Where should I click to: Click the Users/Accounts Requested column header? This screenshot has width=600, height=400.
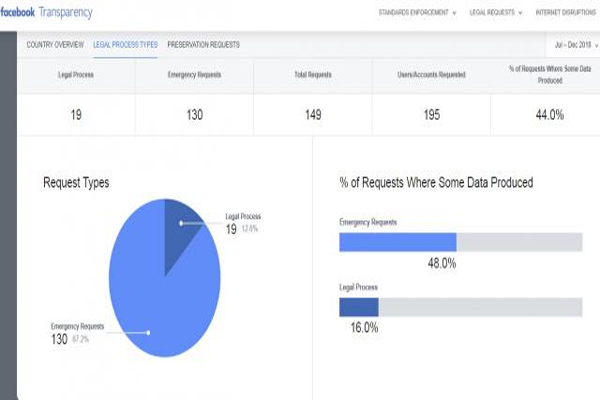(431, 75)
